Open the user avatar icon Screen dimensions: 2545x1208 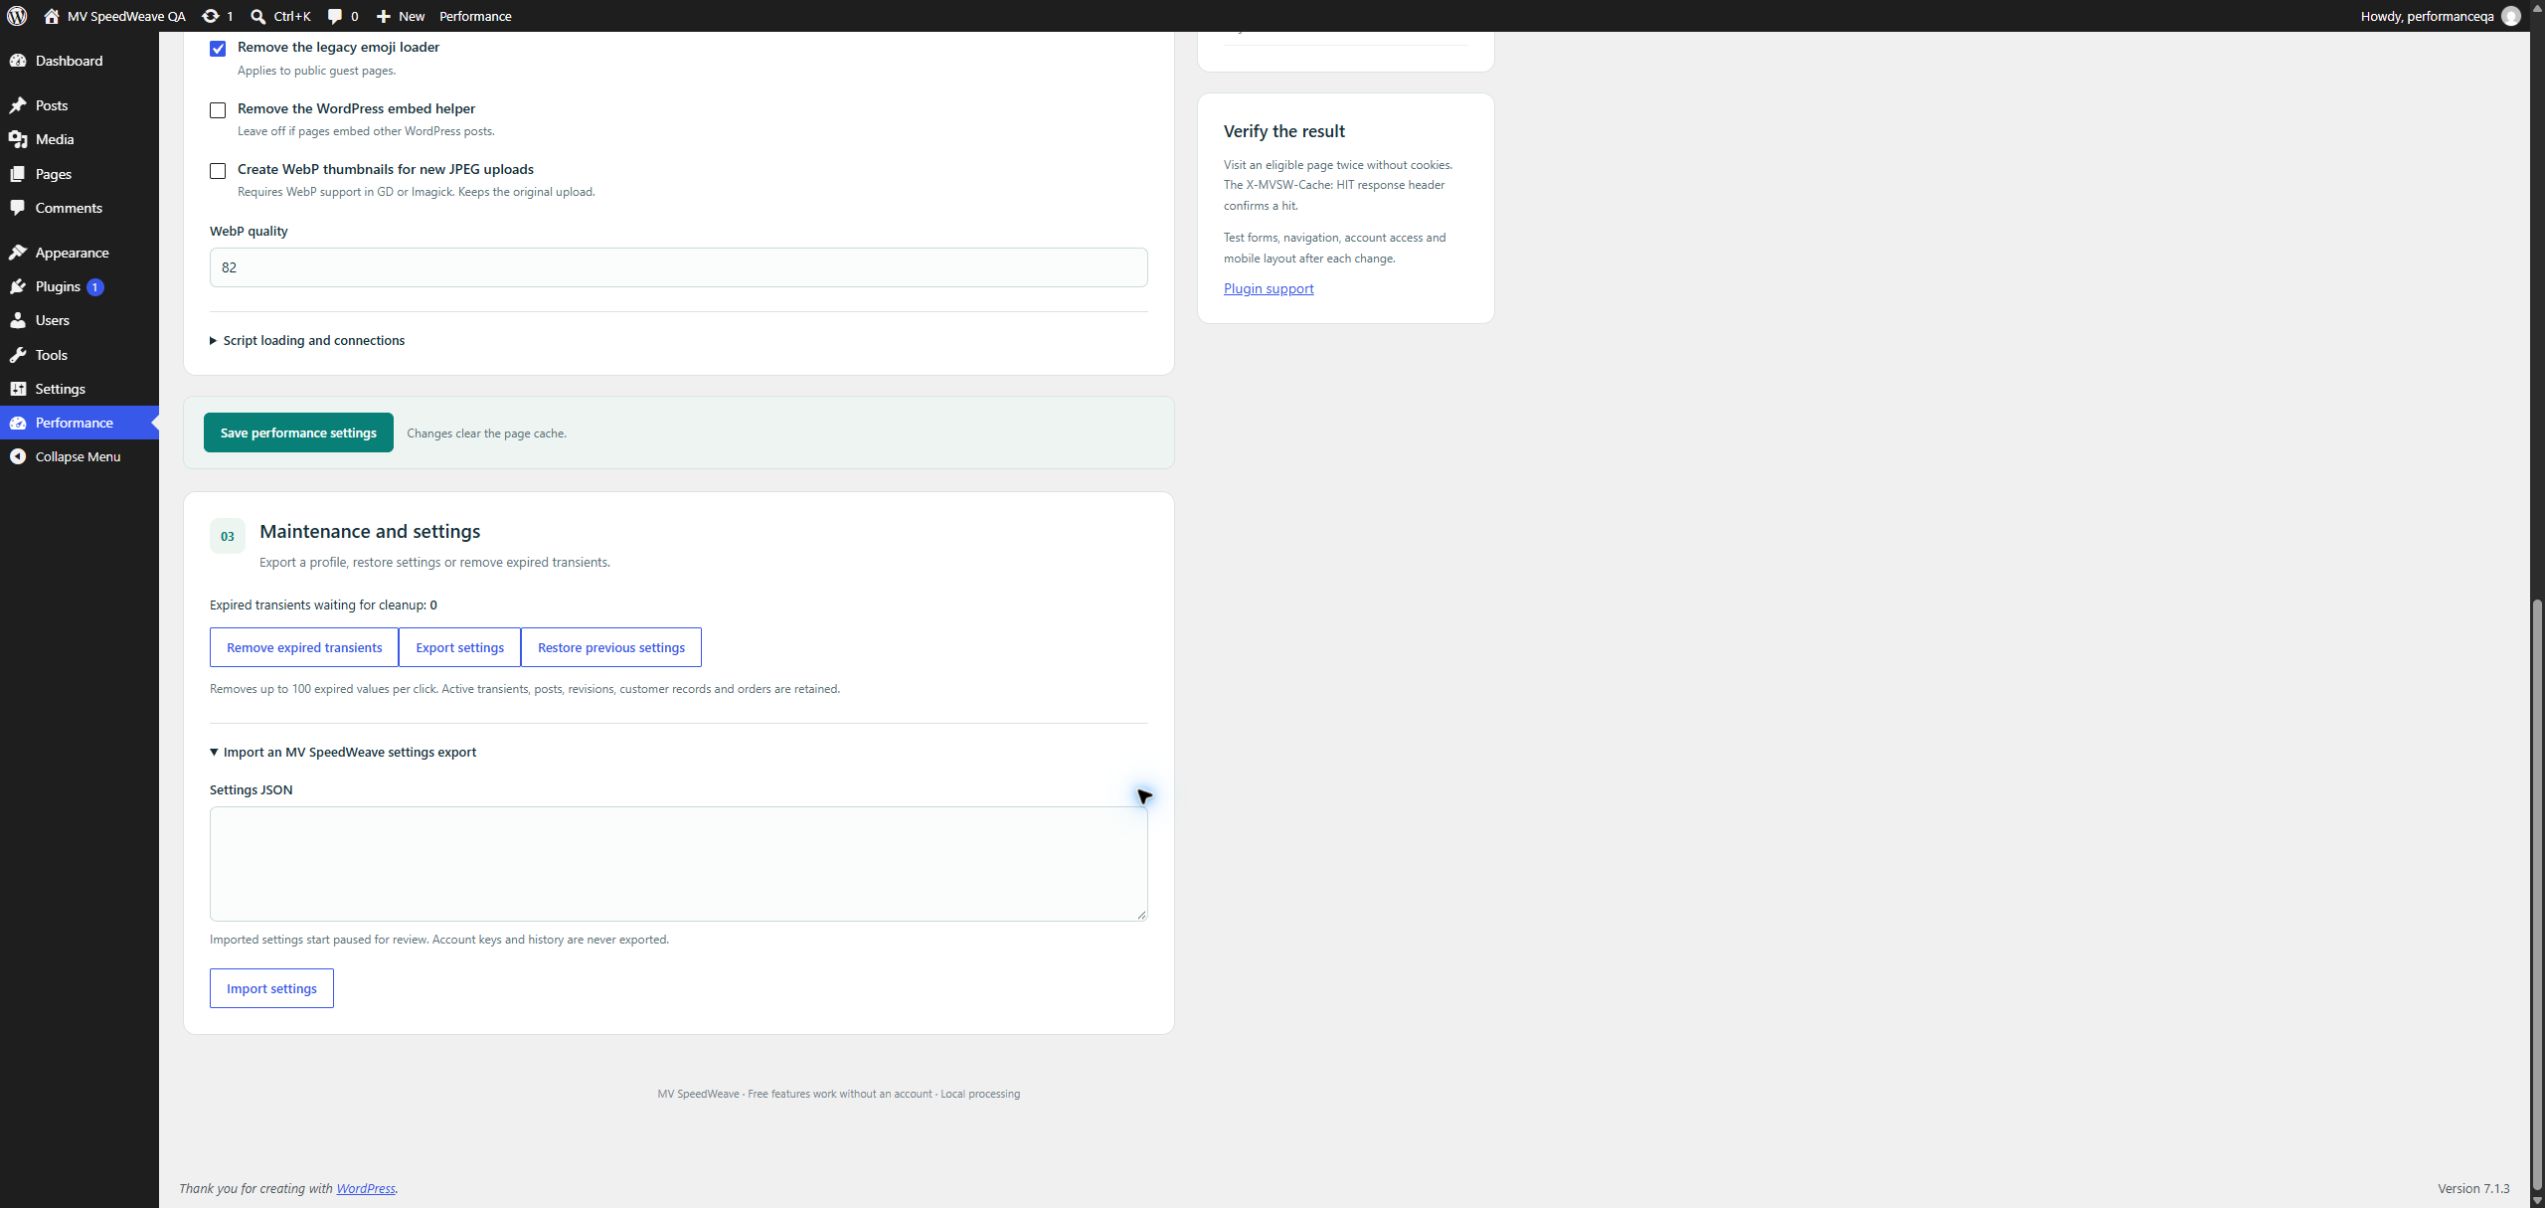pos(2511,16)
